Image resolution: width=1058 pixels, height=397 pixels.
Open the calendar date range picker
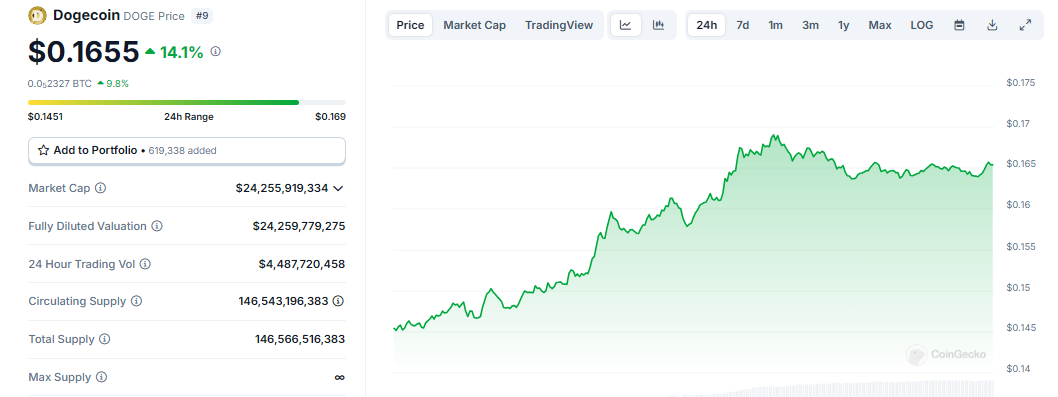click(x=959, y=25)
